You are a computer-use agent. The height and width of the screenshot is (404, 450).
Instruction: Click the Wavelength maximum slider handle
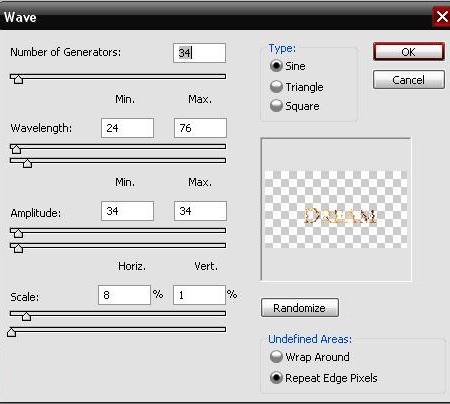[27, 163]
